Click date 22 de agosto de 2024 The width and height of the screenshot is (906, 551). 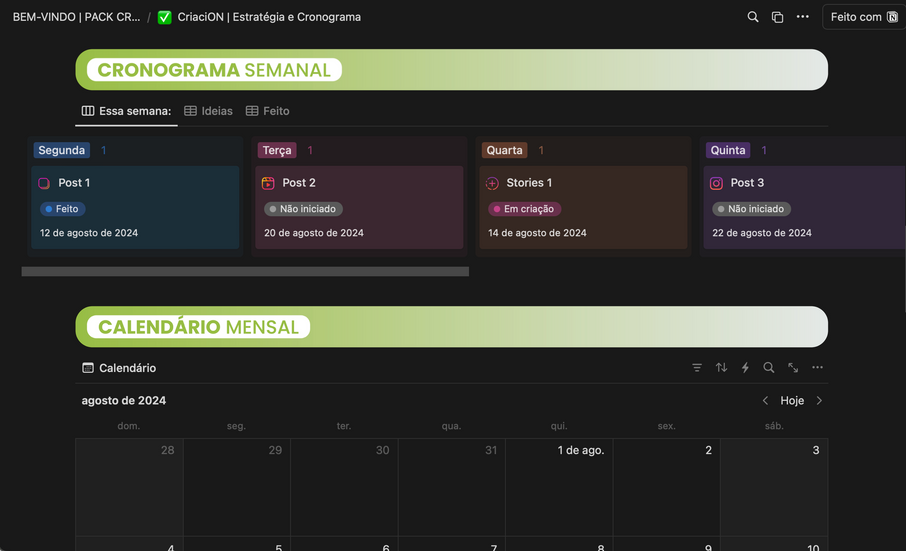tap(762, 233)
